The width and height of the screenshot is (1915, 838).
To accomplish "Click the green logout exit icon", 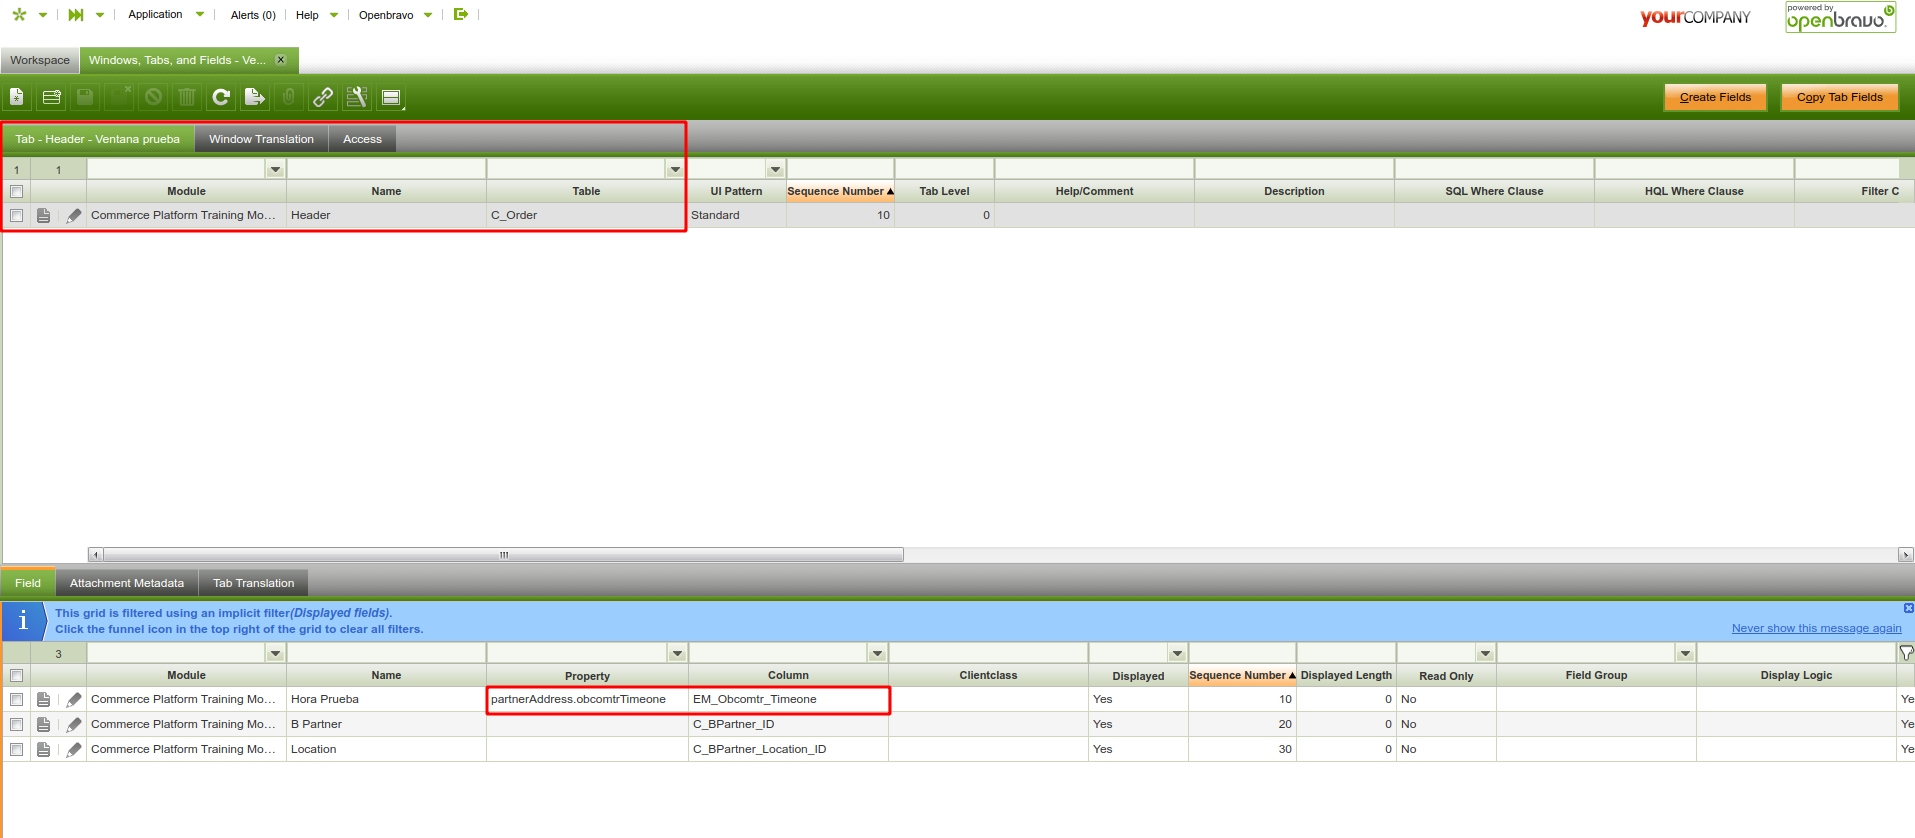I will click(x=460, y=14).
